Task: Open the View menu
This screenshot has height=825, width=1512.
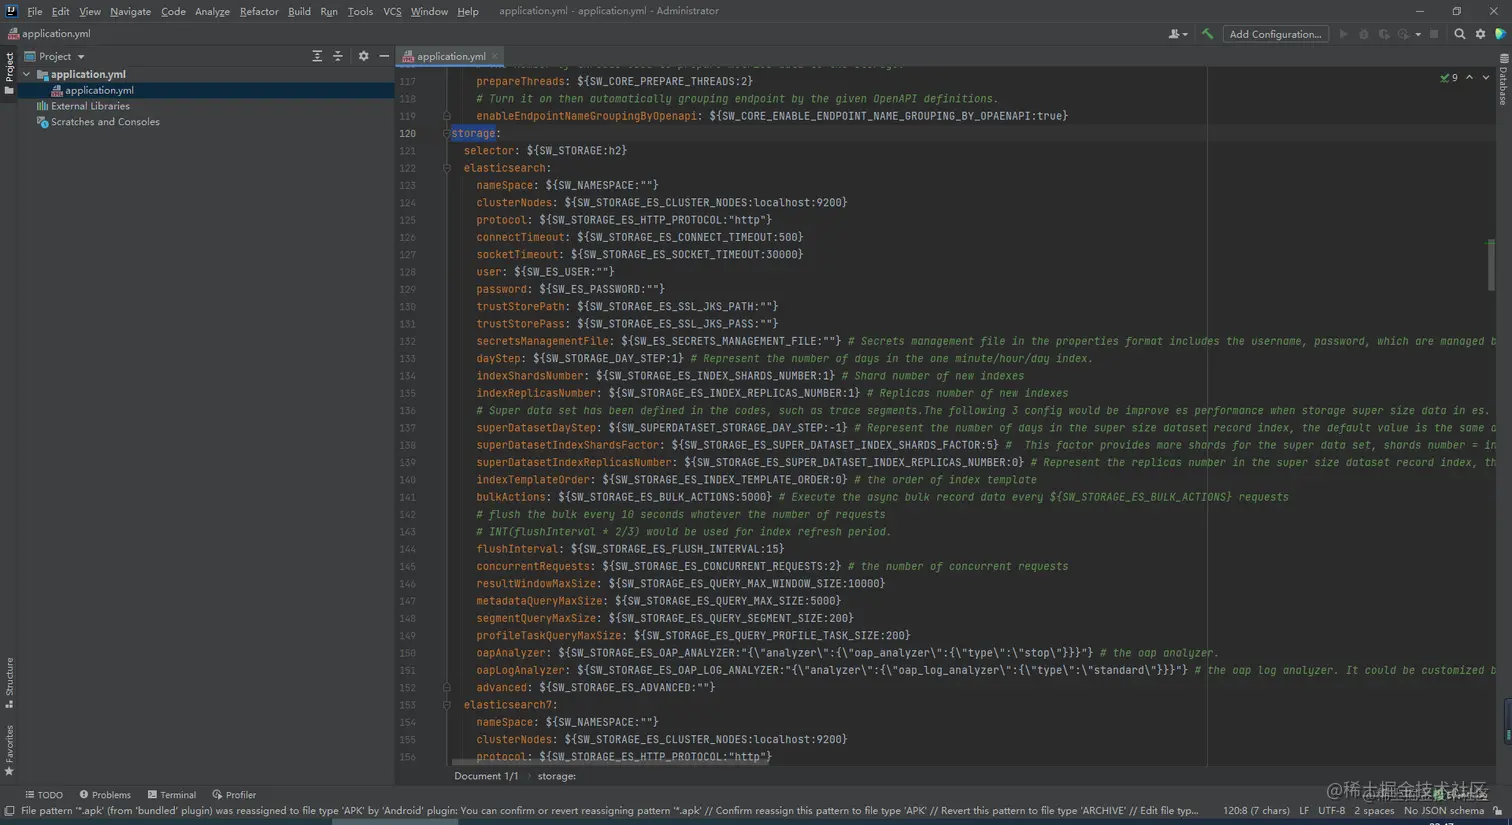Action: click(x=90, y=11)
